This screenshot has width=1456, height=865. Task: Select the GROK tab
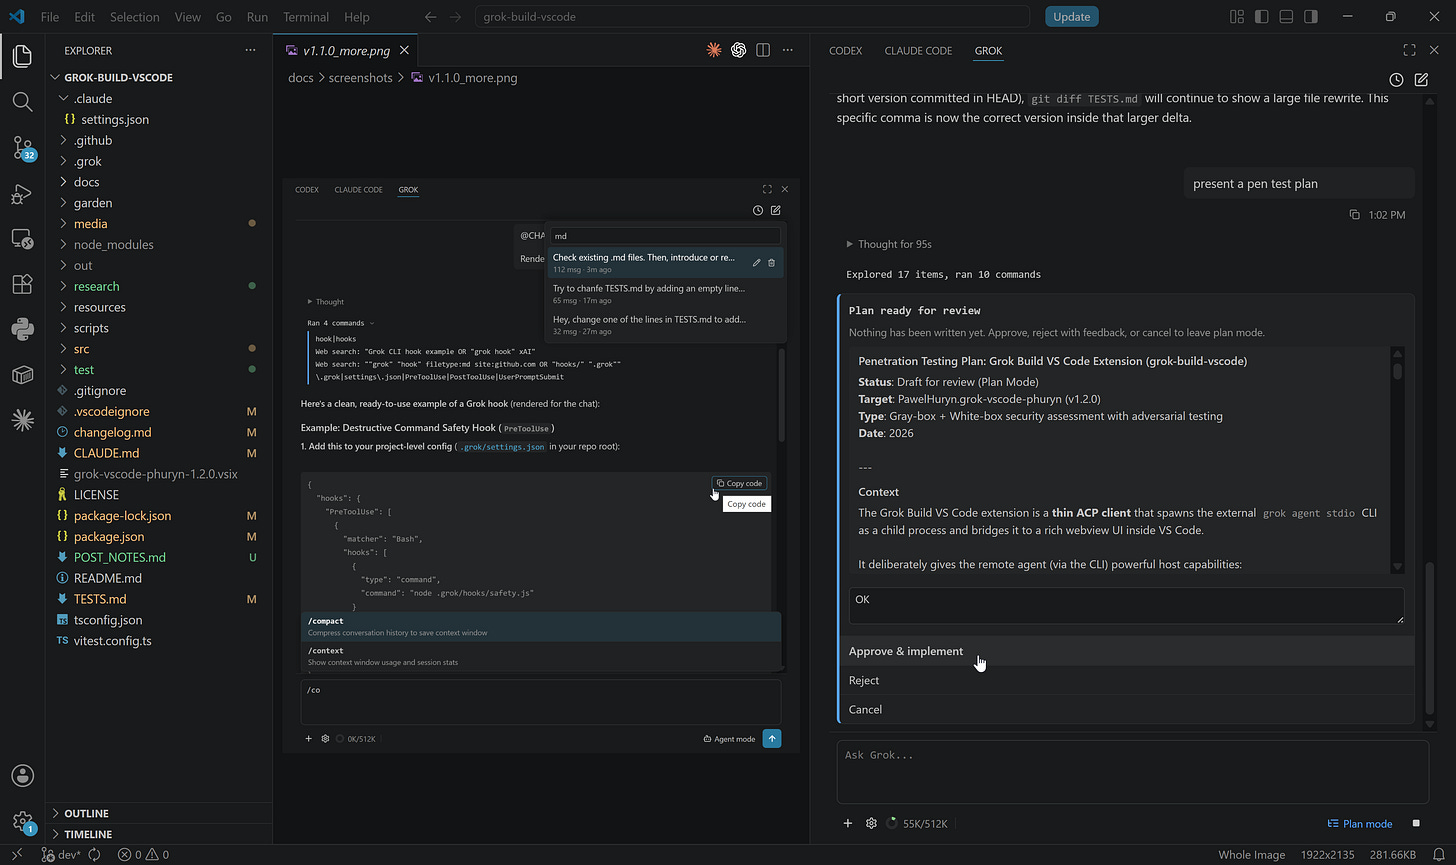tap(988, 50)
